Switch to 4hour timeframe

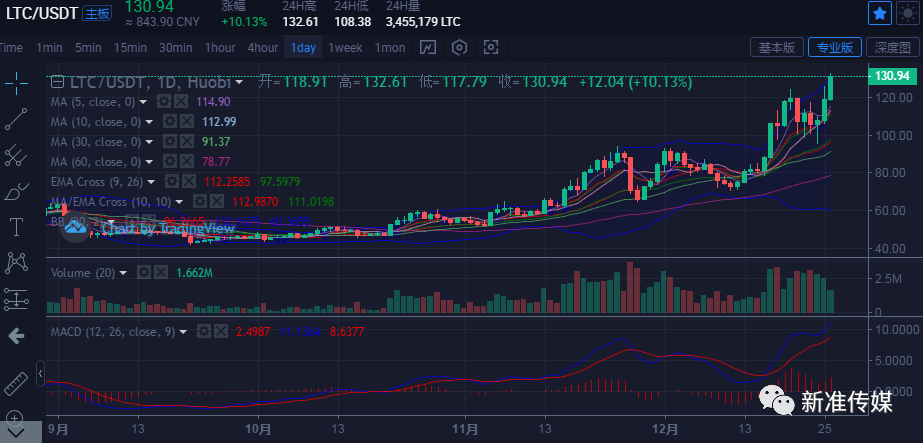[x=263, y=48]
